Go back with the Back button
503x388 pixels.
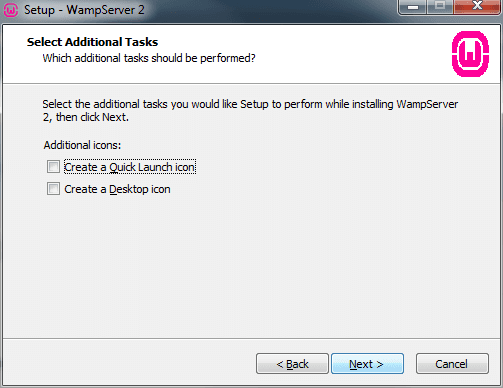pyautogui.click(x=292, y=364)
